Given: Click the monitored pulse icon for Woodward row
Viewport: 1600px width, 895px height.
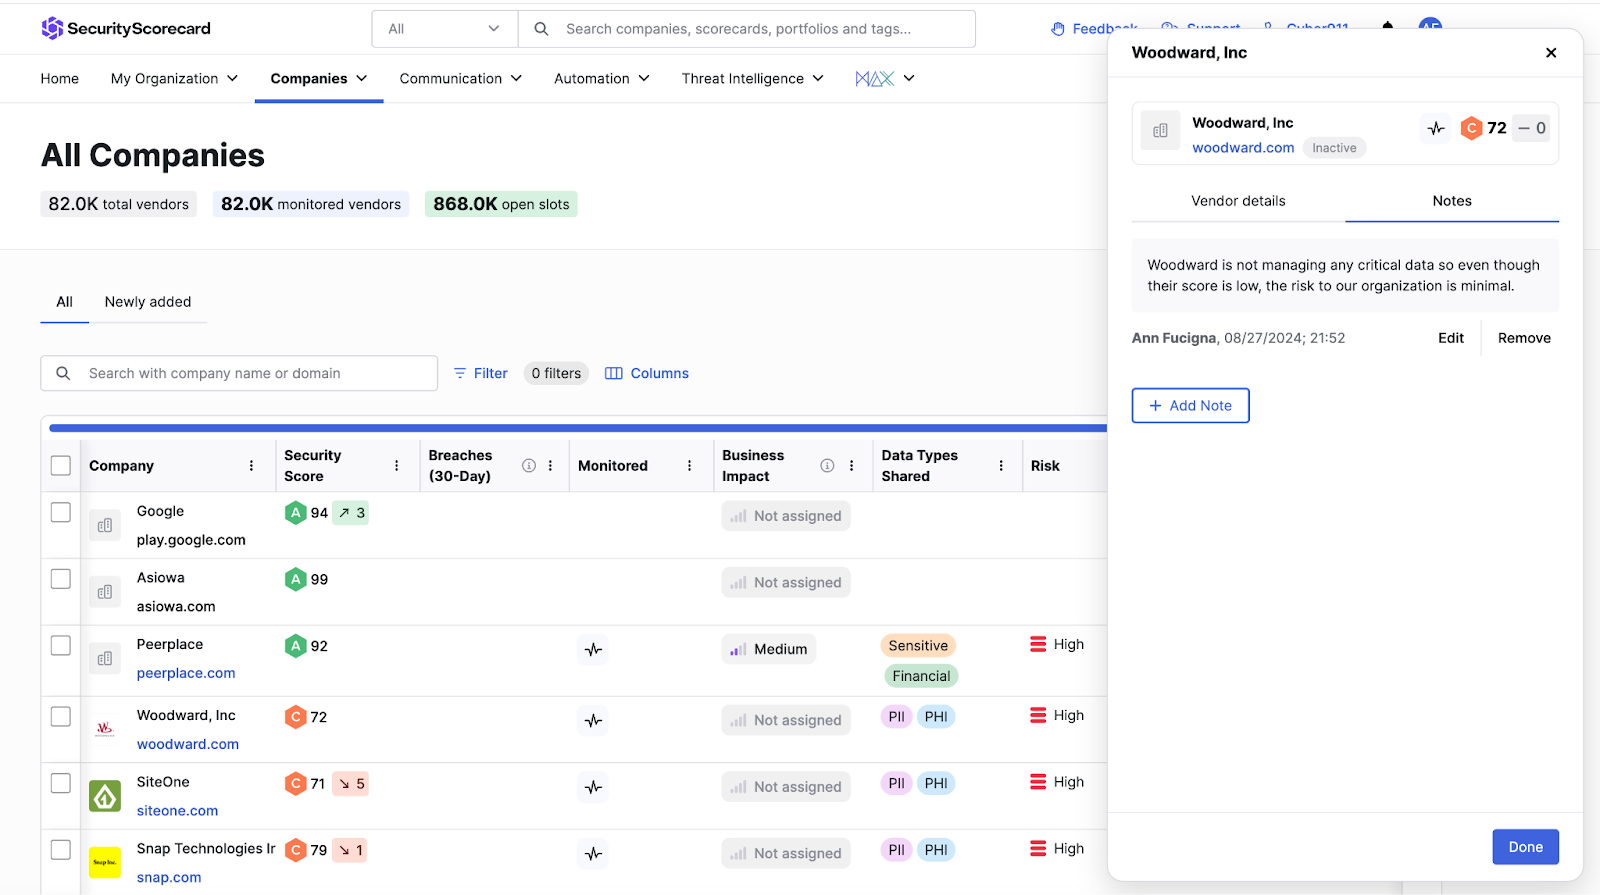Looking at the screenshot, I should click(593, 720).
